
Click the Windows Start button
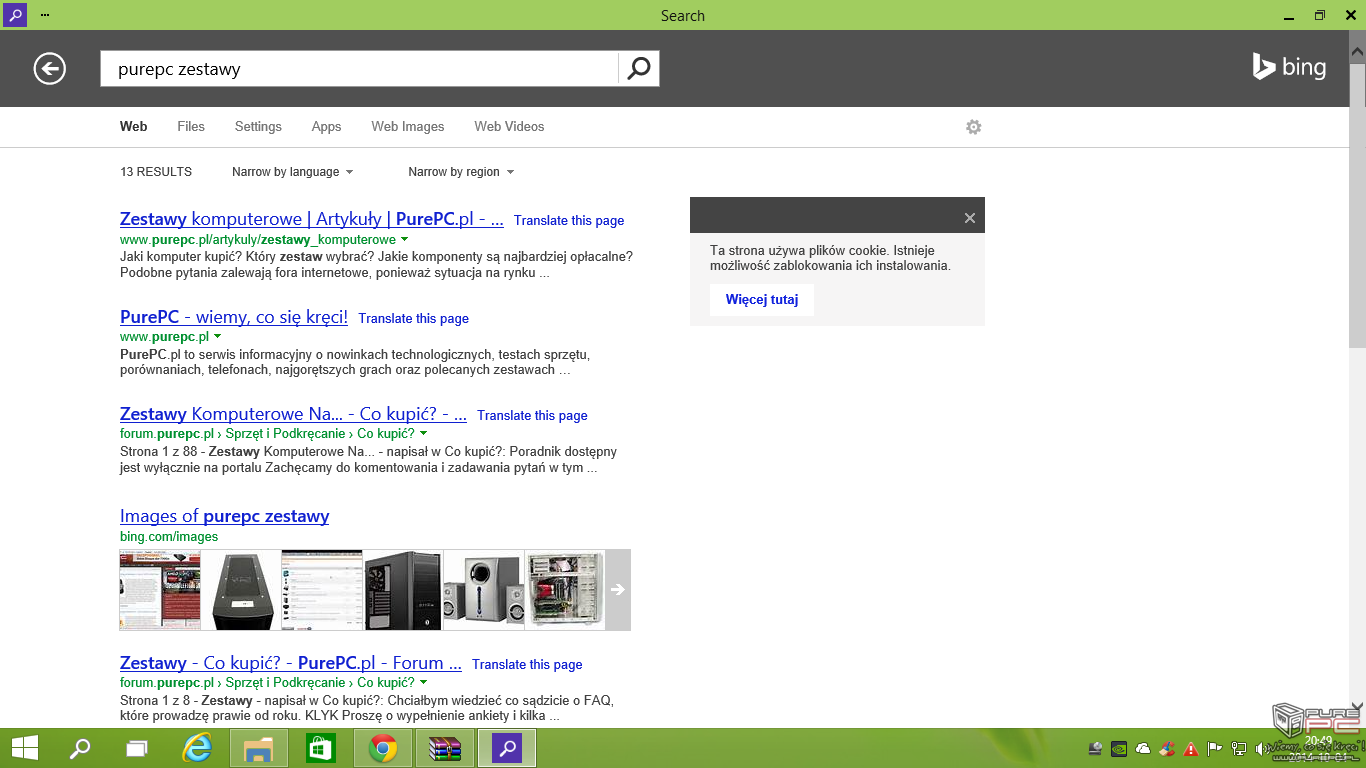point(25,748)
